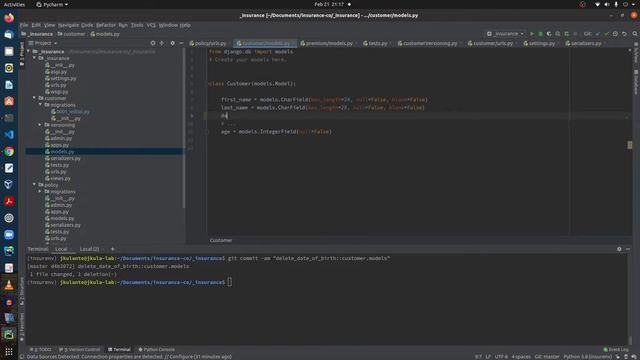Collapse the policy folder
The height and width of the screenshot is (360, 640).
point(34,184)
